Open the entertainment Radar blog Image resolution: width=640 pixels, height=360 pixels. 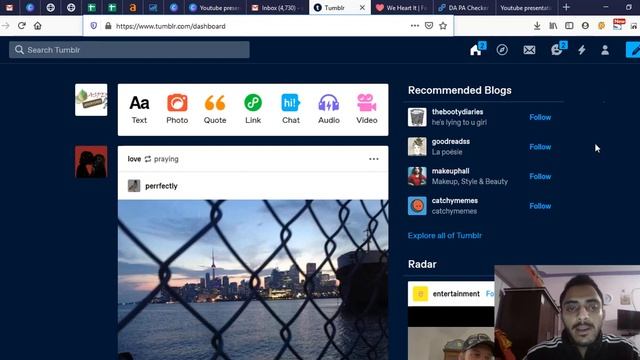click(456, 294)
